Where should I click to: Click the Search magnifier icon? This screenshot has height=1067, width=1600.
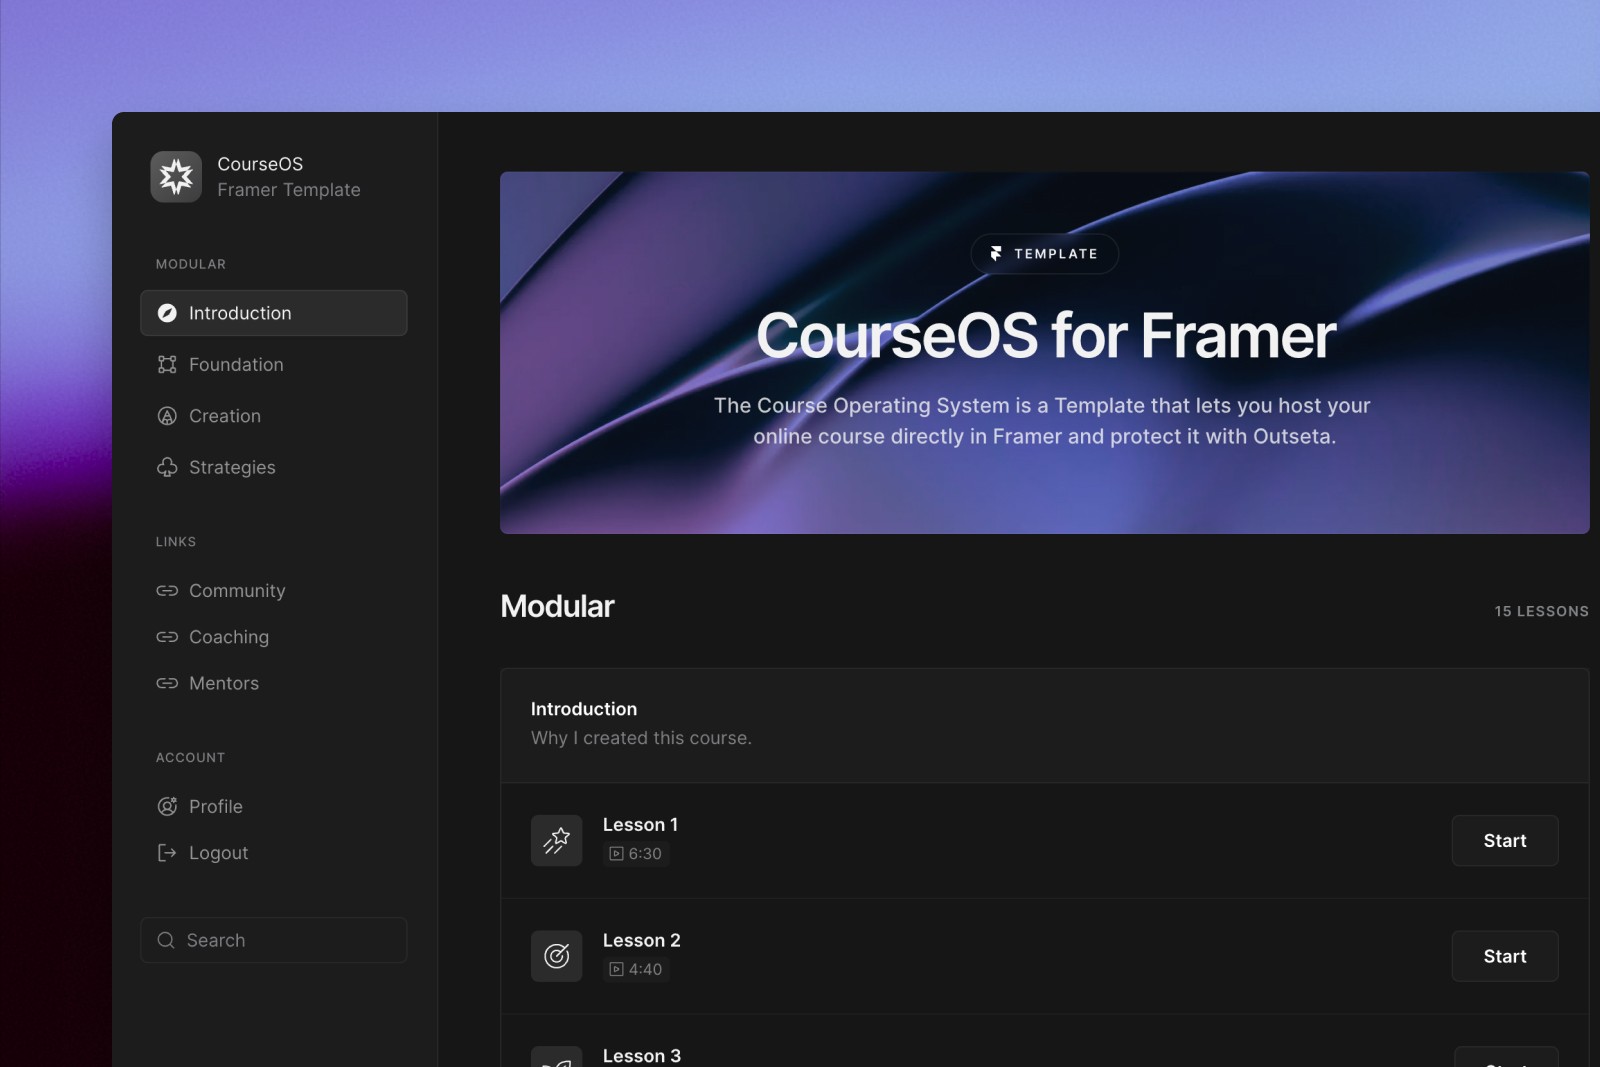click(x=166, y=940)
